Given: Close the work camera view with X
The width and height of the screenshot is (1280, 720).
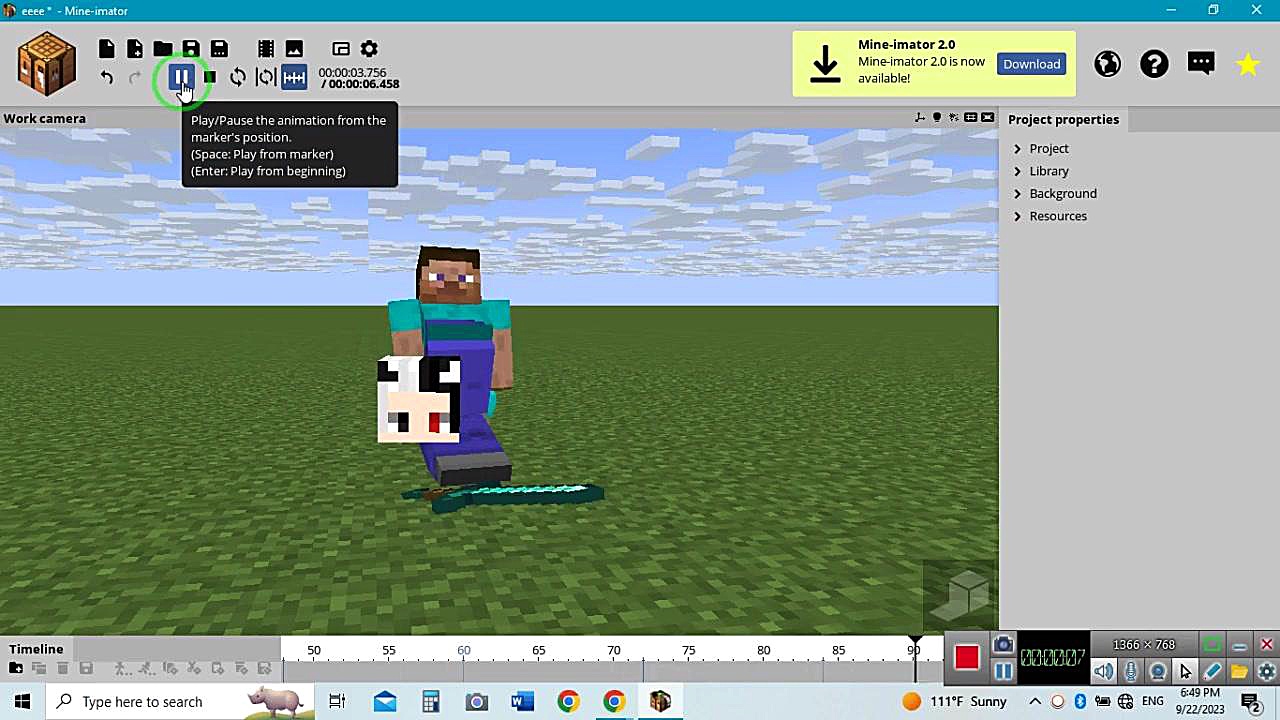Looking at the screenshot, I should click(x=988, y=118).
